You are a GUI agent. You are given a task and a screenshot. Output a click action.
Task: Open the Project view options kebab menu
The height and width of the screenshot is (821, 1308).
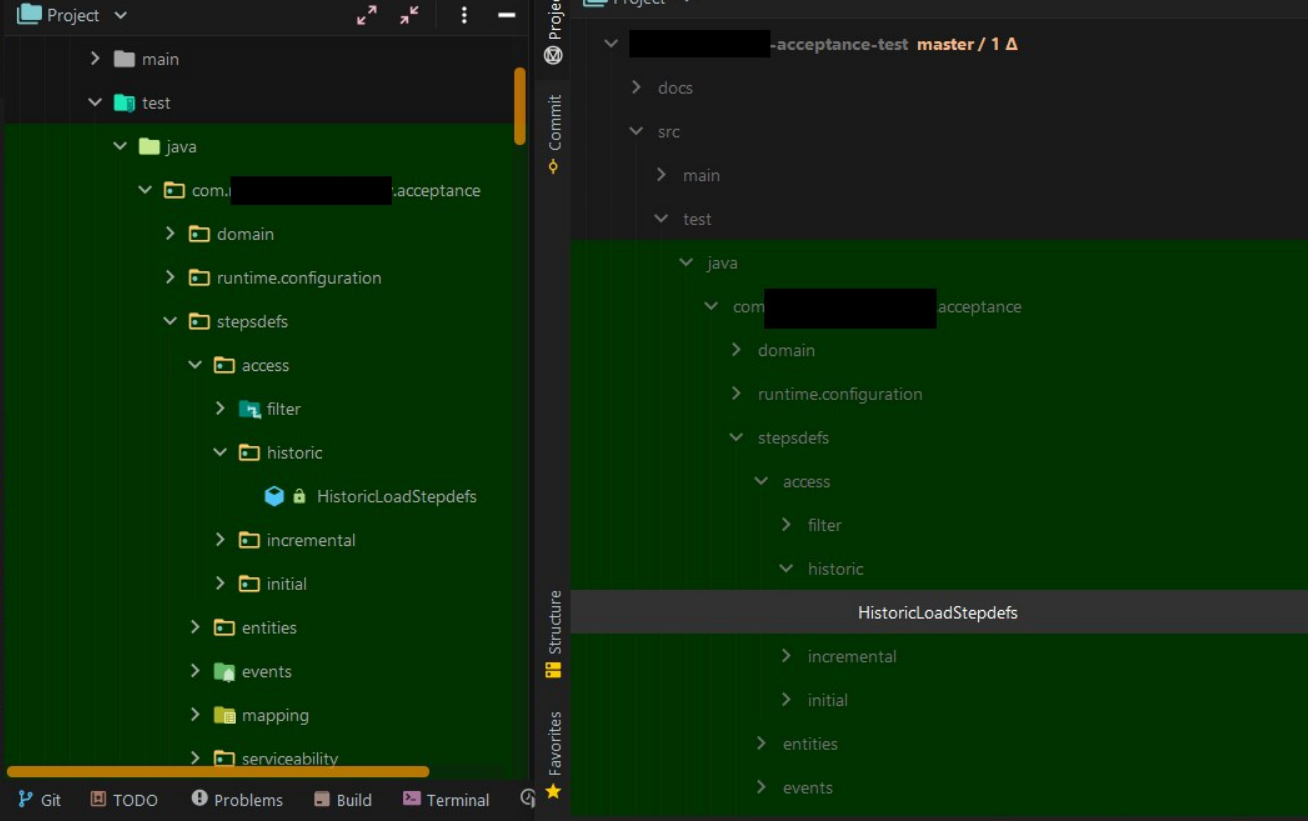[464, 16]
